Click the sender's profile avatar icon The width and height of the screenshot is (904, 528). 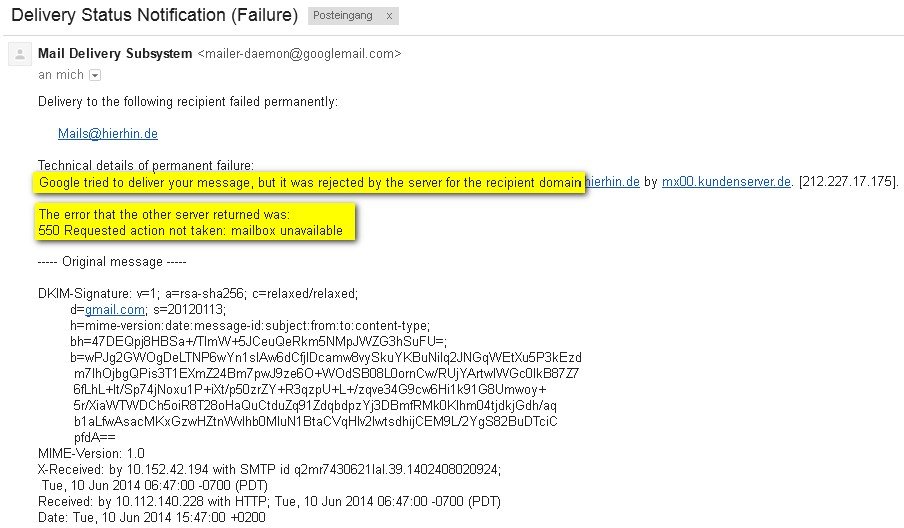[x=20, y=54]
